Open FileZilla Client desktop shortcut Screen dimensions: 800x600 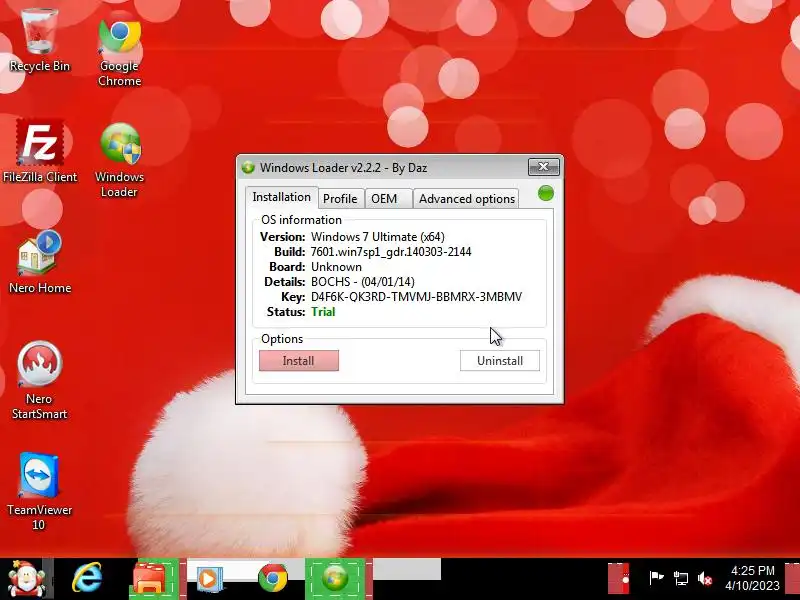40,151
